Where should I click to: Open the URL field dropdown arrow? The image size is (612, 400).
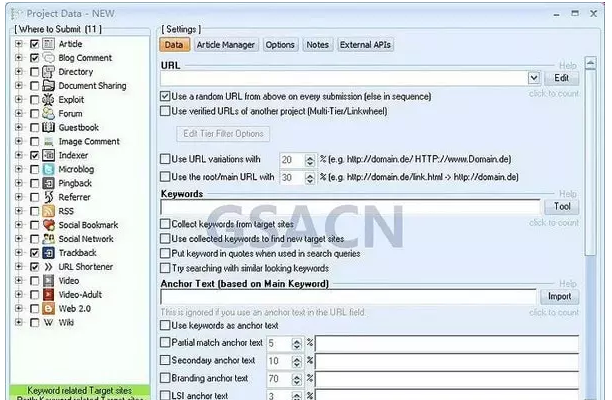534,78
